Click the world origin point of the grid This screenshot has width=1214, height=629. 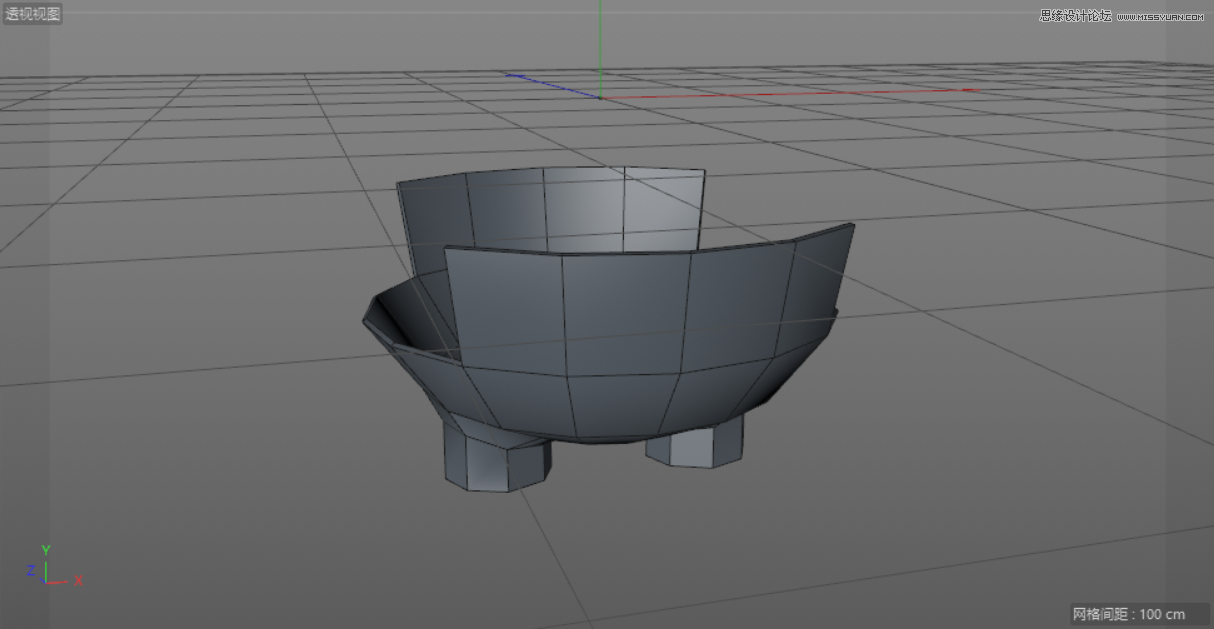point(600,97)
